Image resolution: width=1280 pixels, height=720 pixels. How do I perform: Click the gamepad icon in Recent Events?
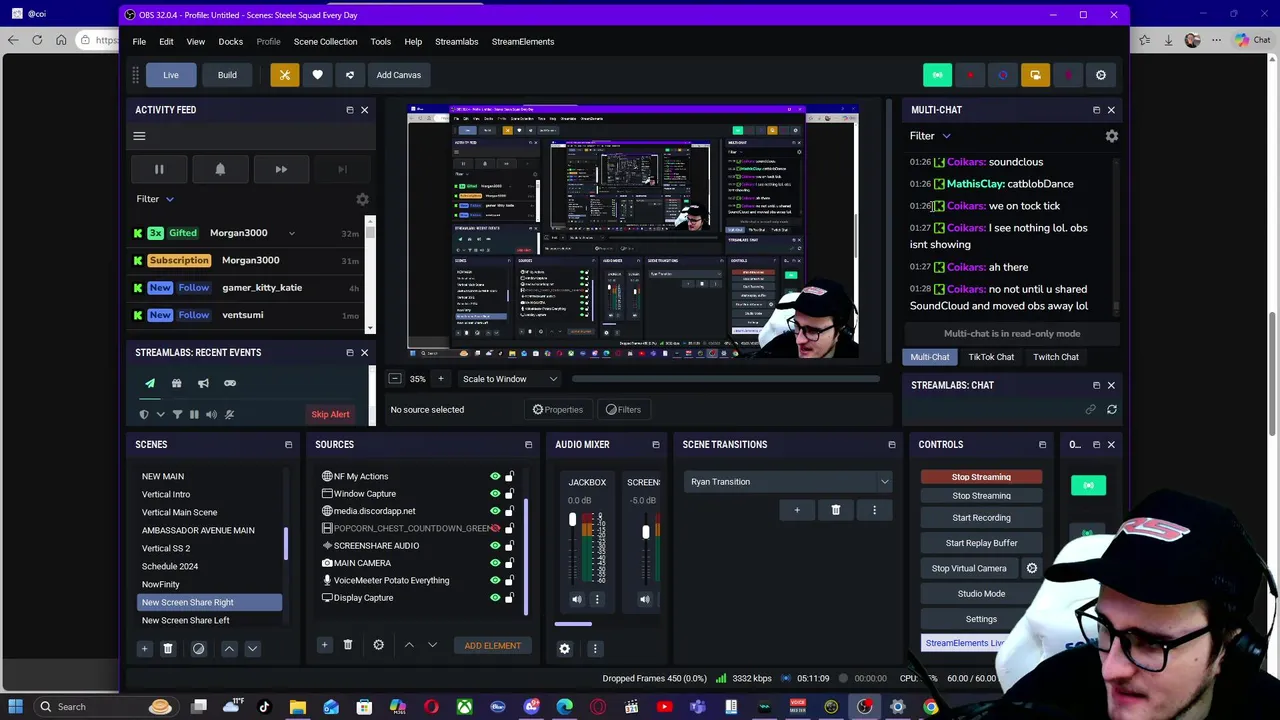(230, 383)
